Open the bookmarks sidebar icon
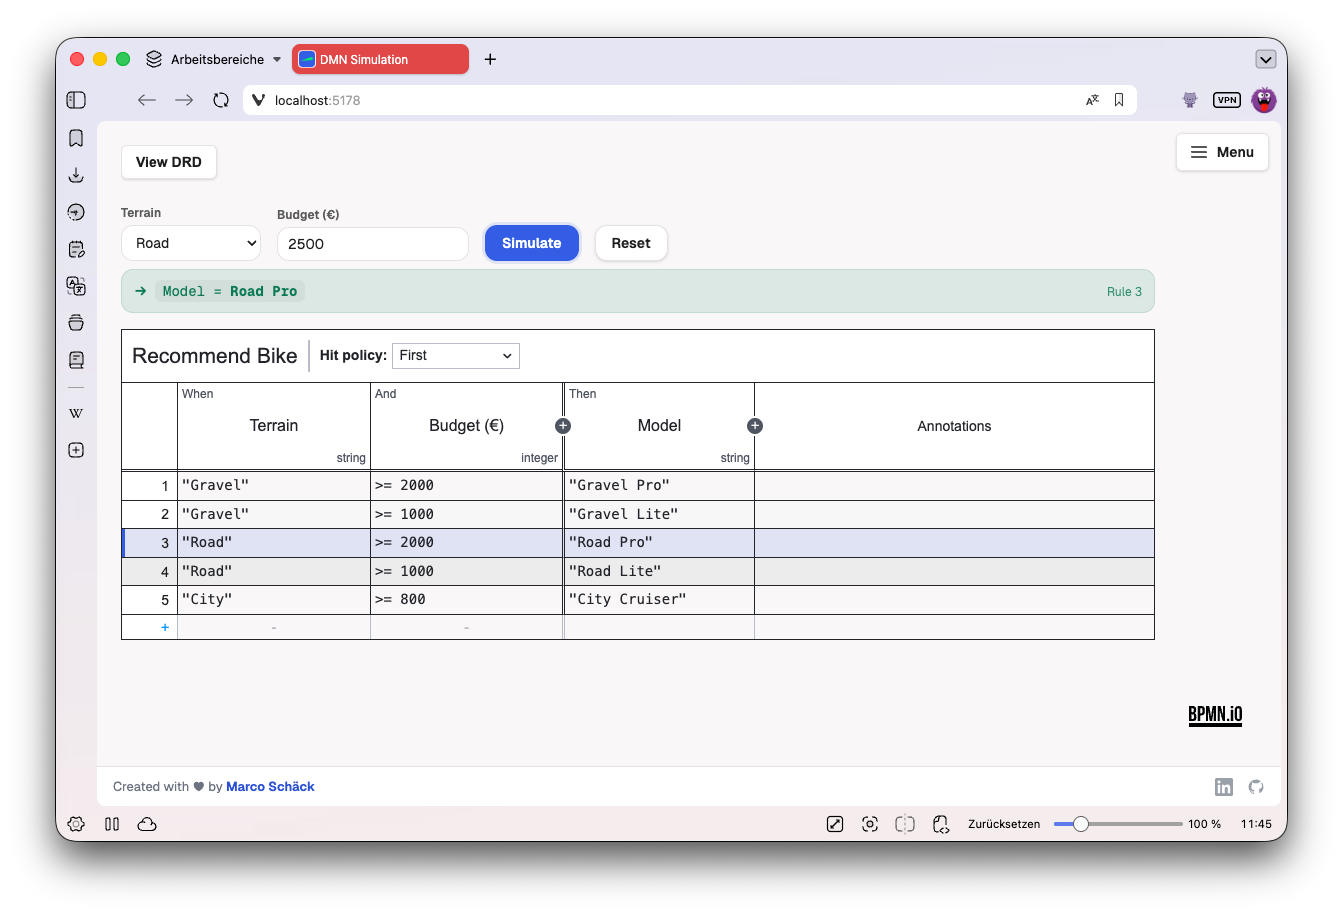This screenshot has height=915, width=1343. coord(76,138)
